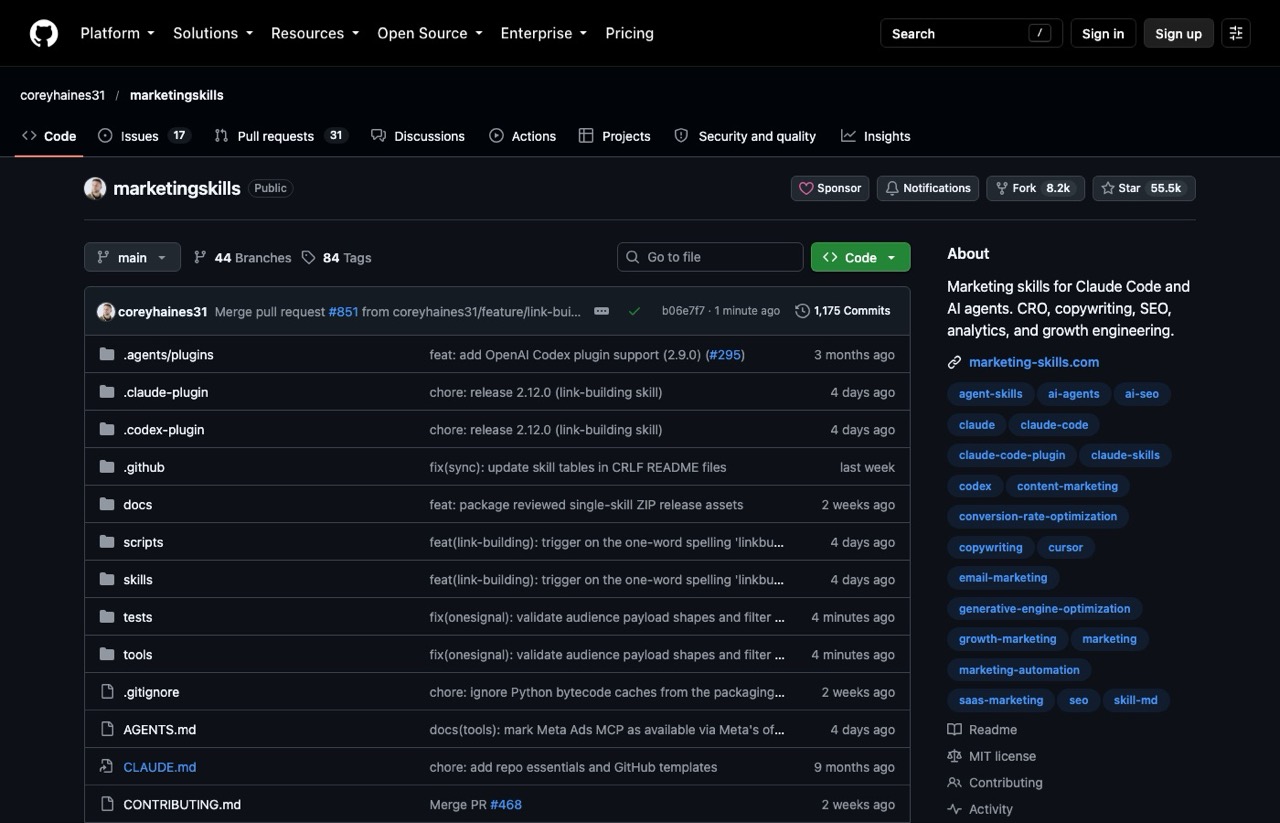
Task: Expand the Resources menu
Action: click(x=315, y=33)
